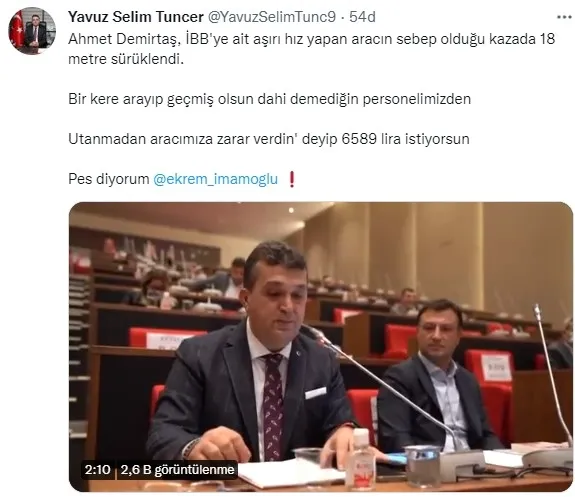Viewport: 575px width, 497px height.
Task: Click the 2,6 B görüntülenme view count
Action: tap(177, 469)
